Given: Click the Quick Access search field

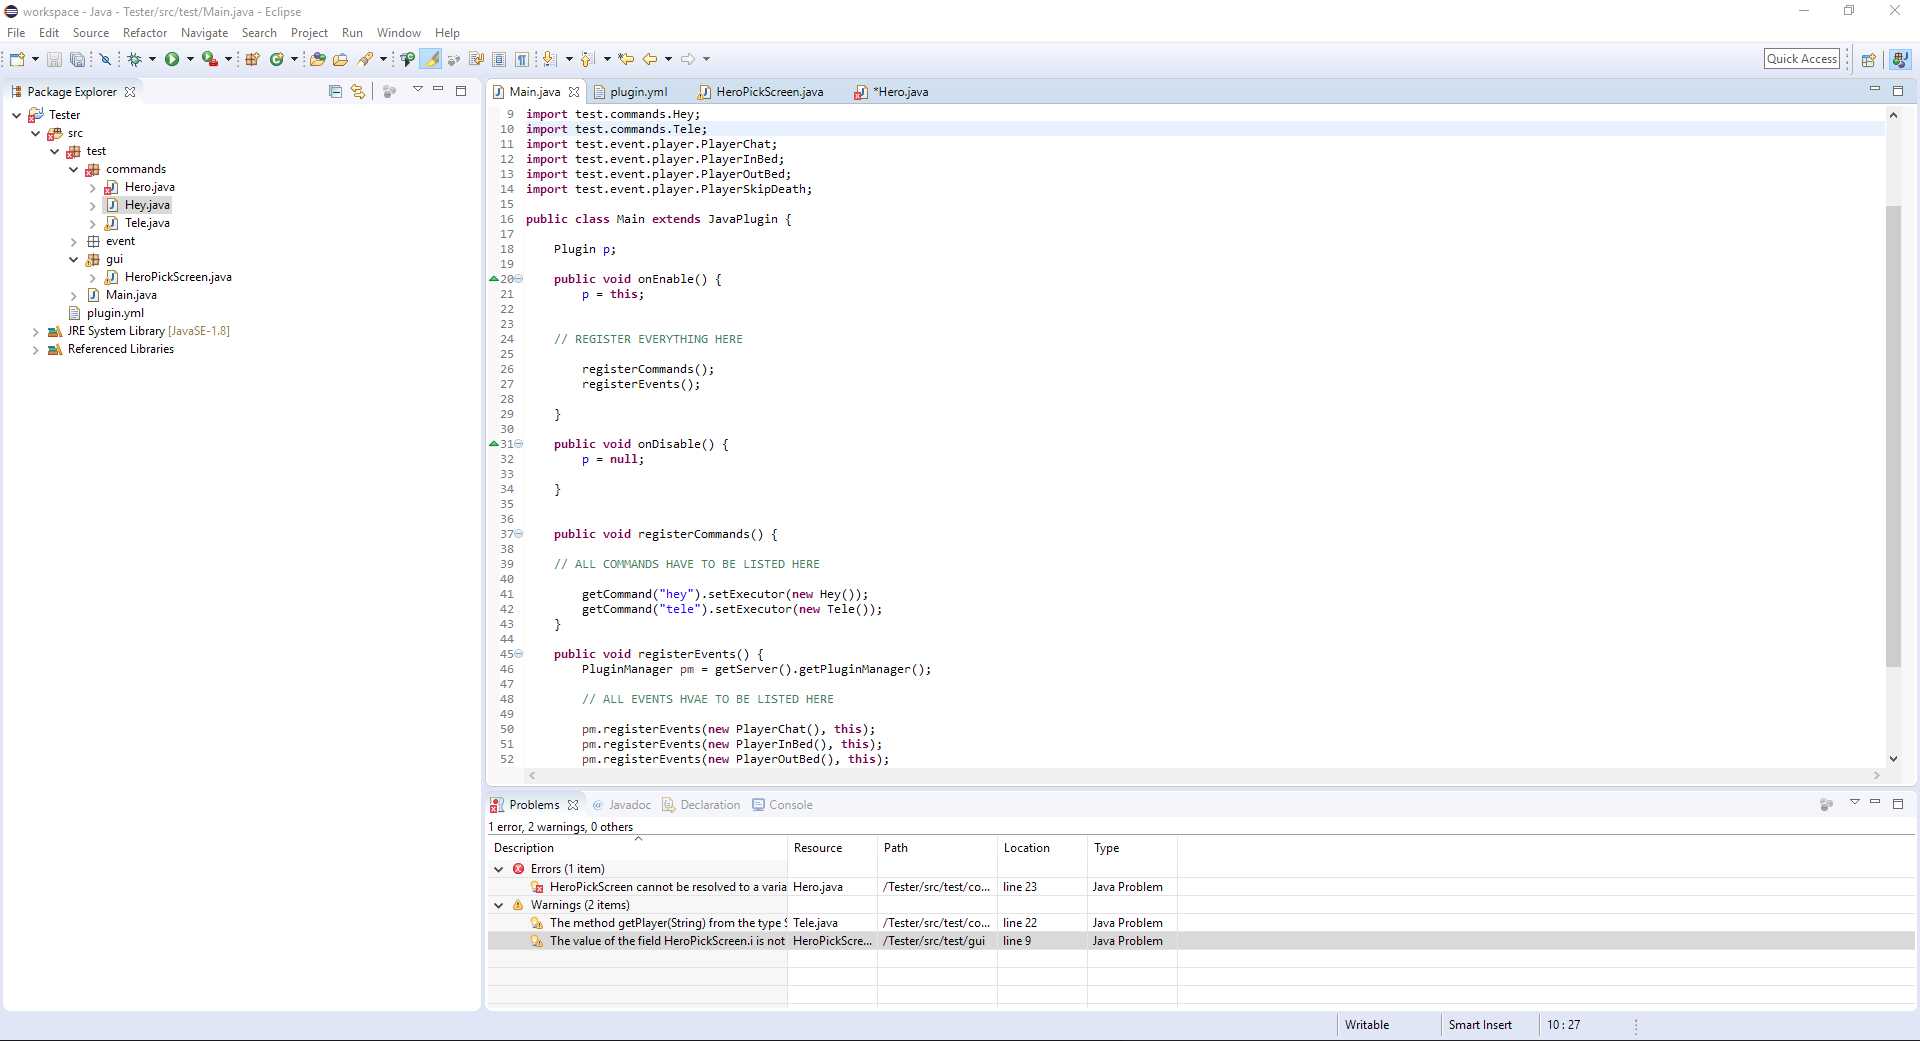Looking at the screenshot, I should (1802, 59).
